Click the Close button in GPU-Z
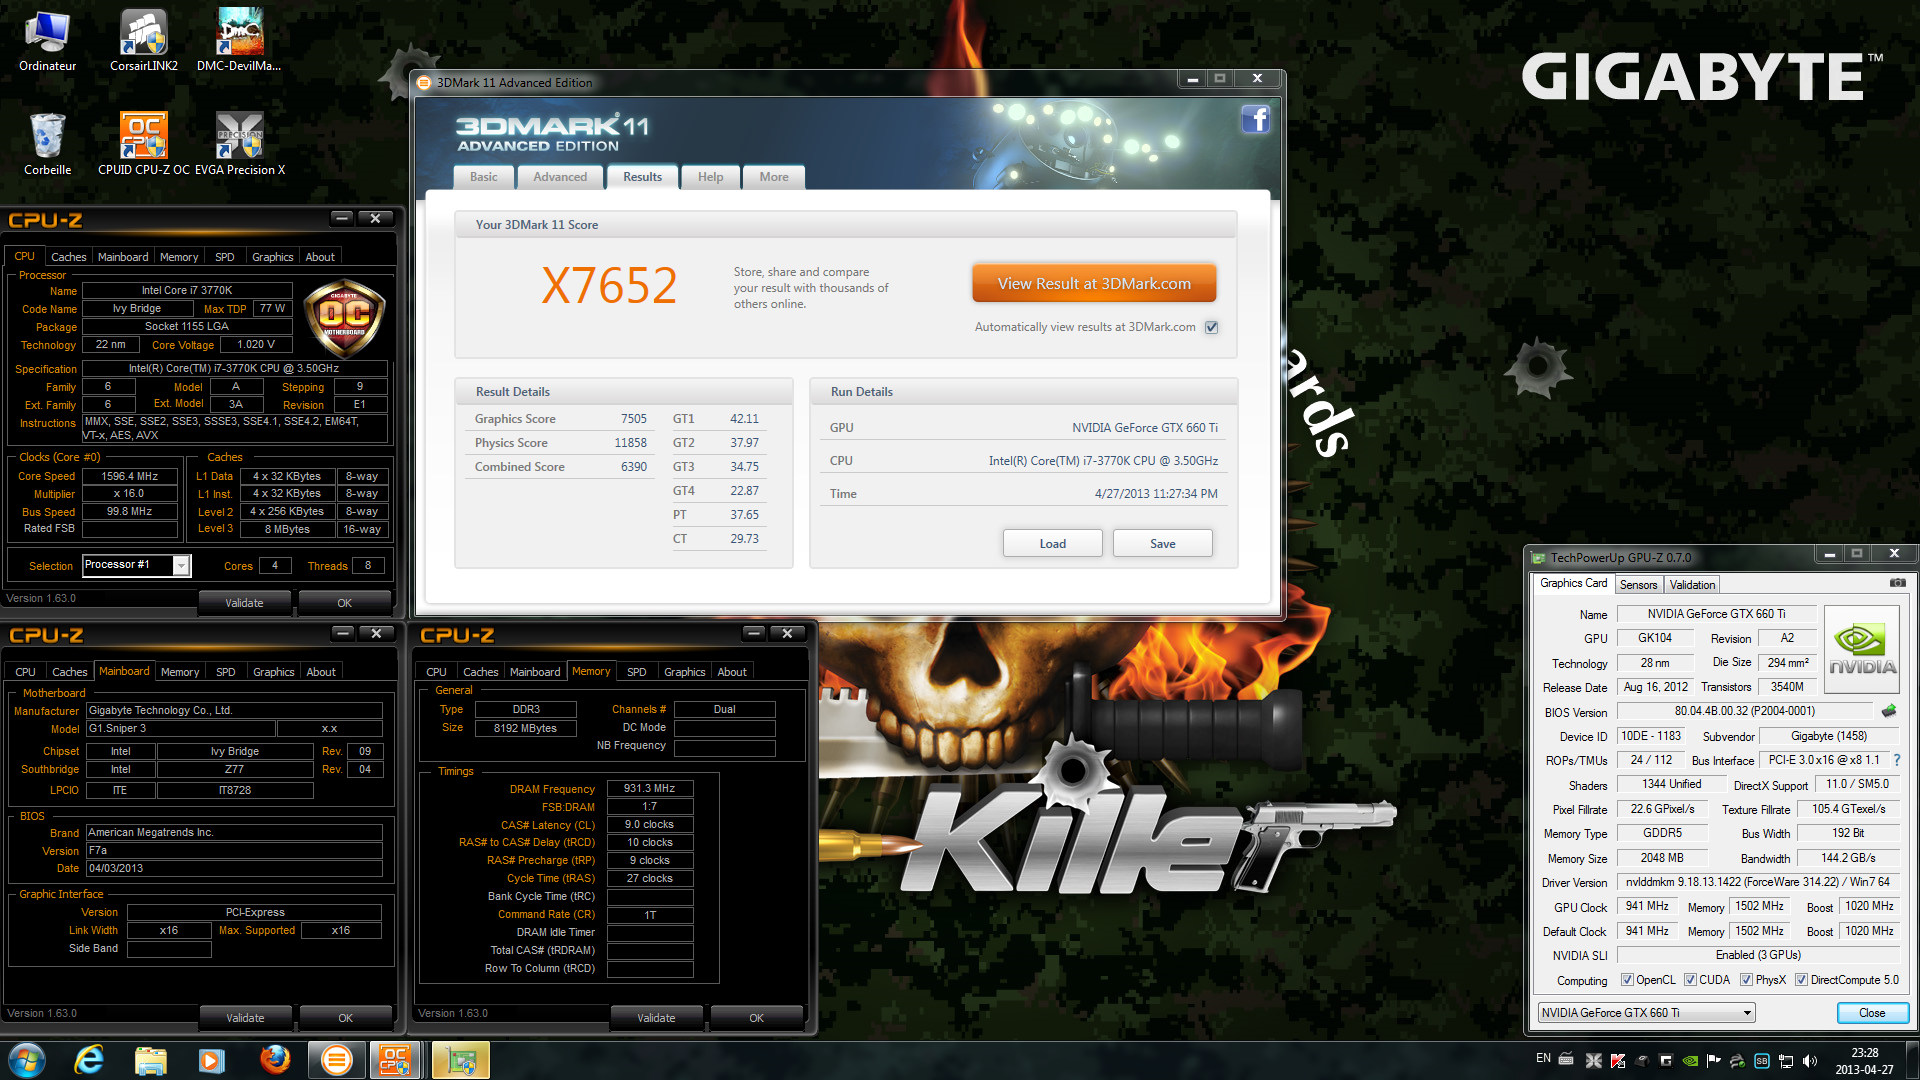The image size is (1920, 1080). tap(1872, 1013)
